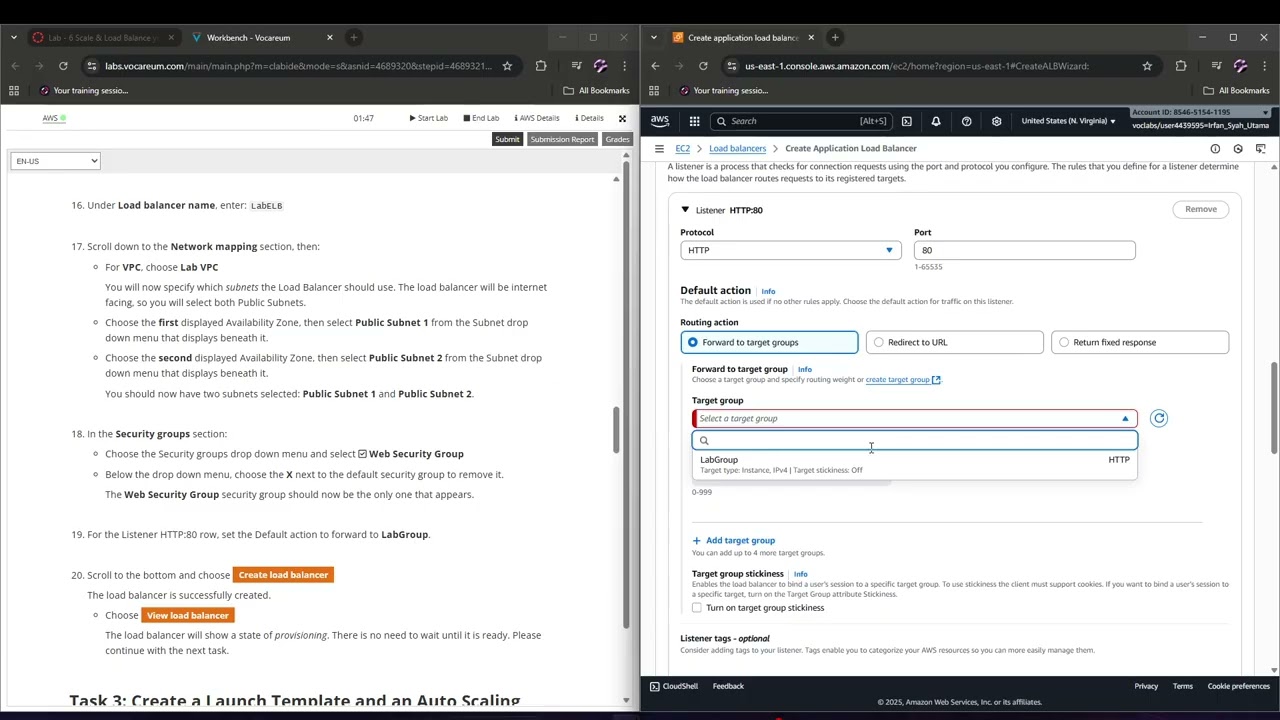Select Forward to target groups routing action
1280x720 pixels.
(769, 342)
